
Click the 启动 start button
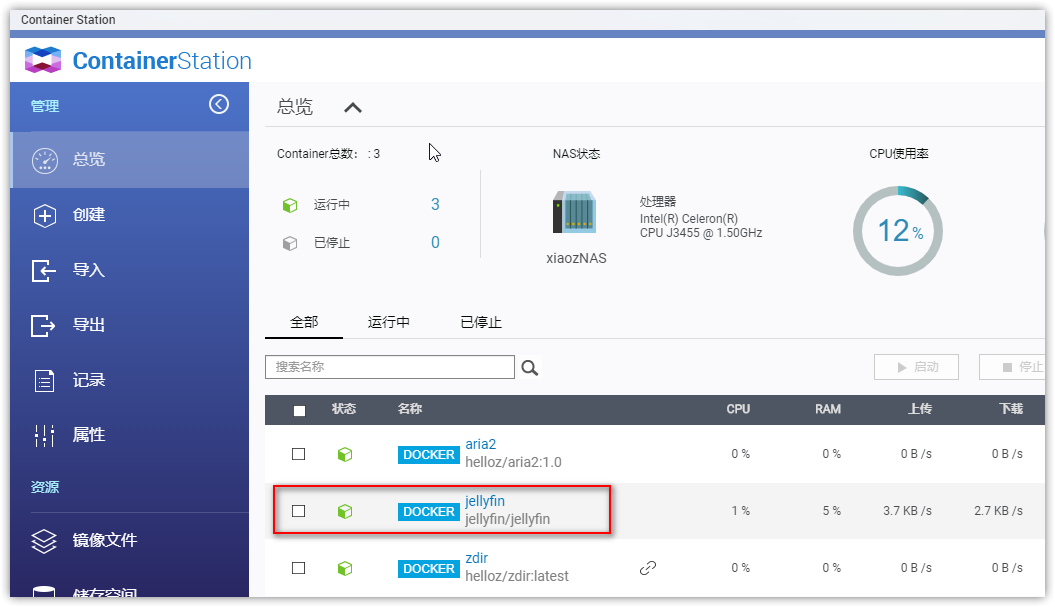(x=916, y=367)
